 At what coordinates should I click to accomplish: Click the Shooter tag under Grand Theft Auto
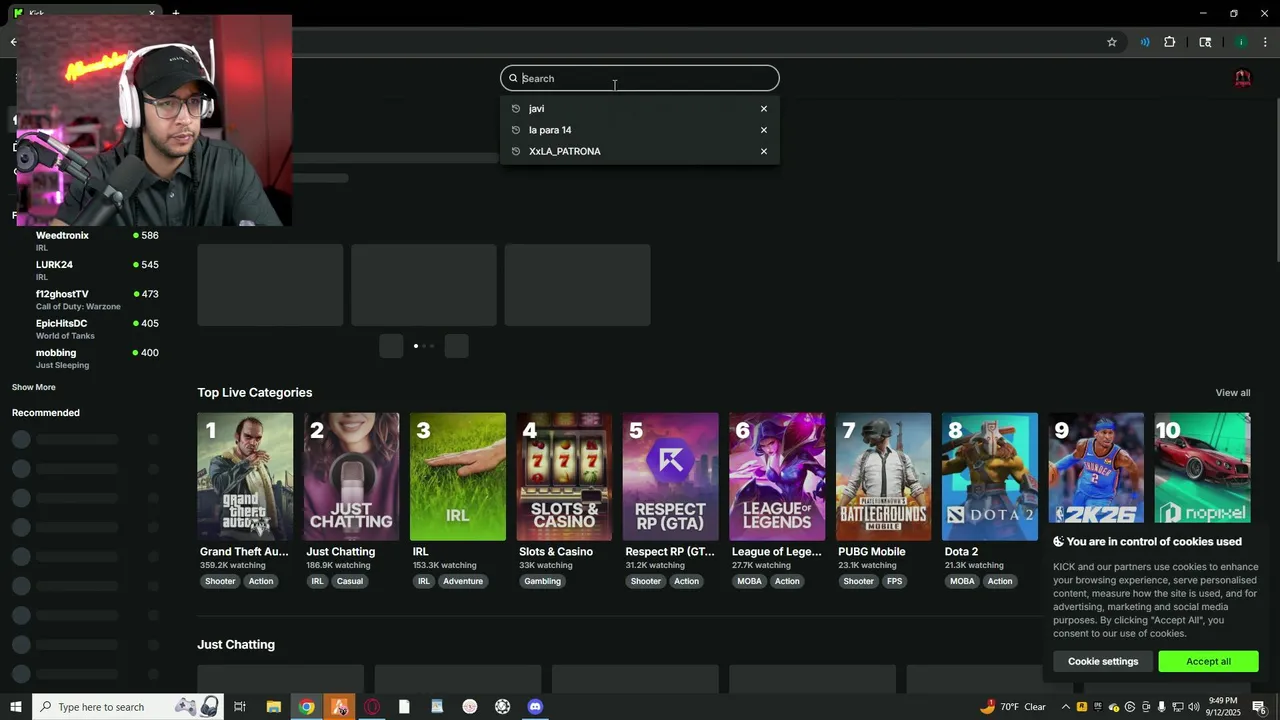[220, 581]
